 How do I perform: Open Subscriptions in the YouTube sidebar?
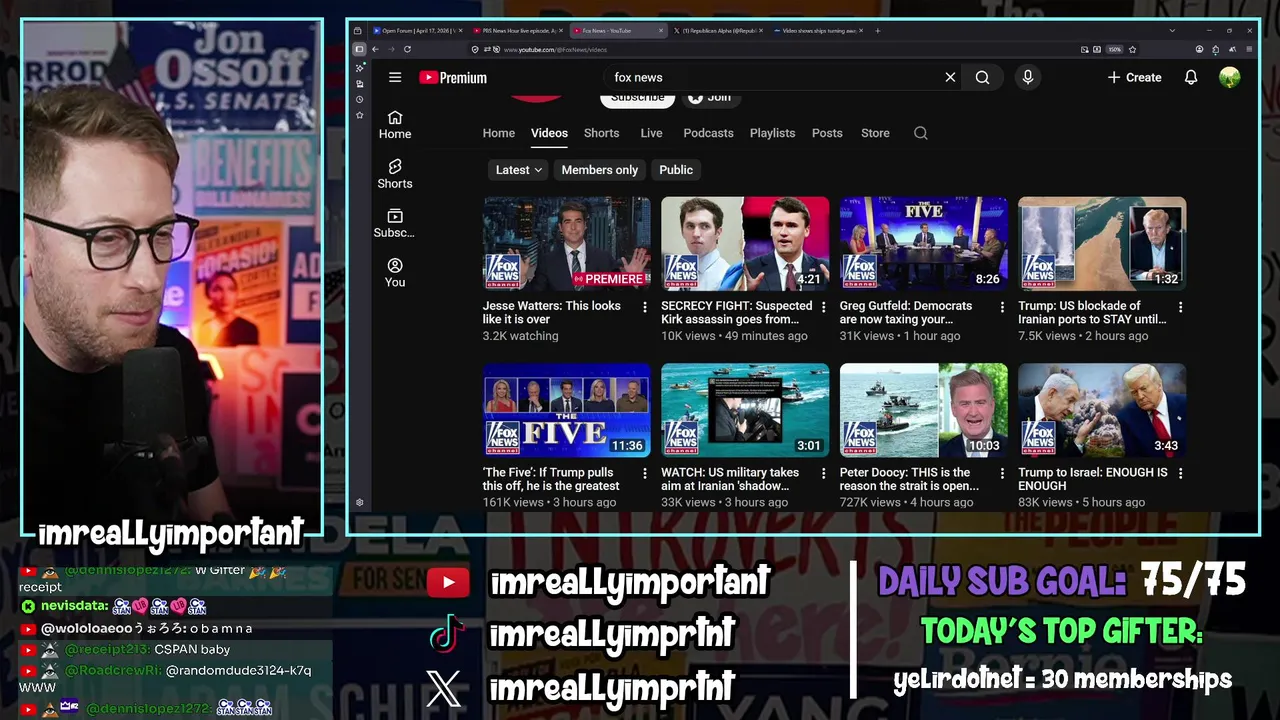point(395,224)
